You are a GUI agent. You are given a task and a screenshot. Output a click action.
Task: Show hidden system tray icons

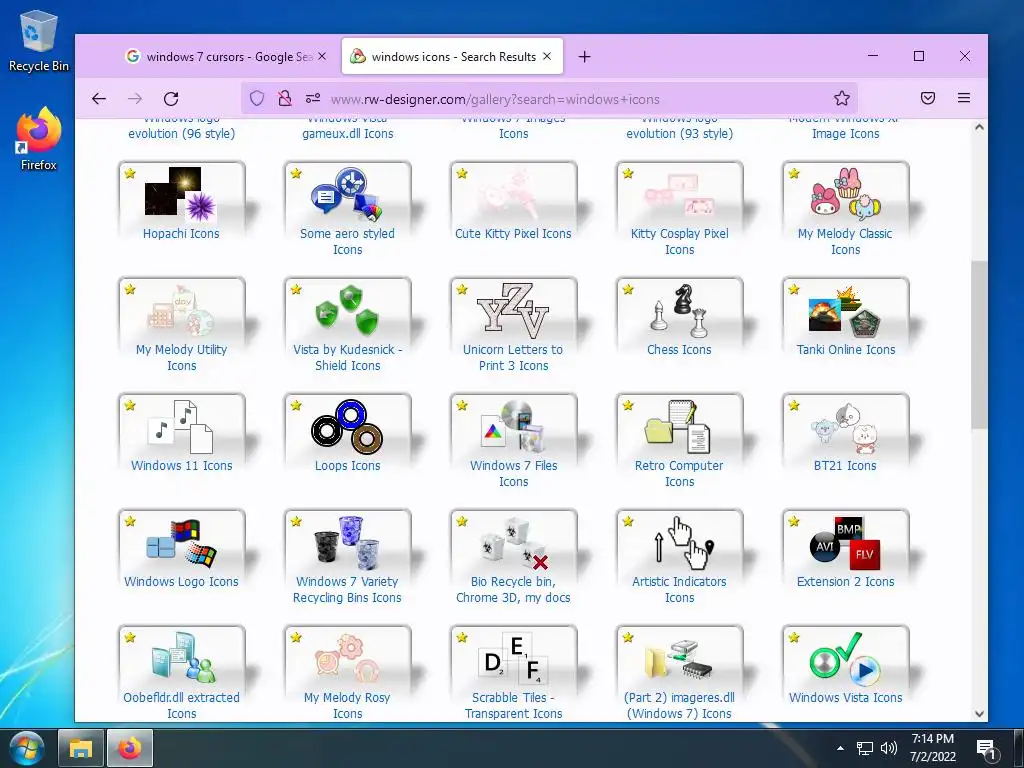pyautogui.click(x=840, y=748)
